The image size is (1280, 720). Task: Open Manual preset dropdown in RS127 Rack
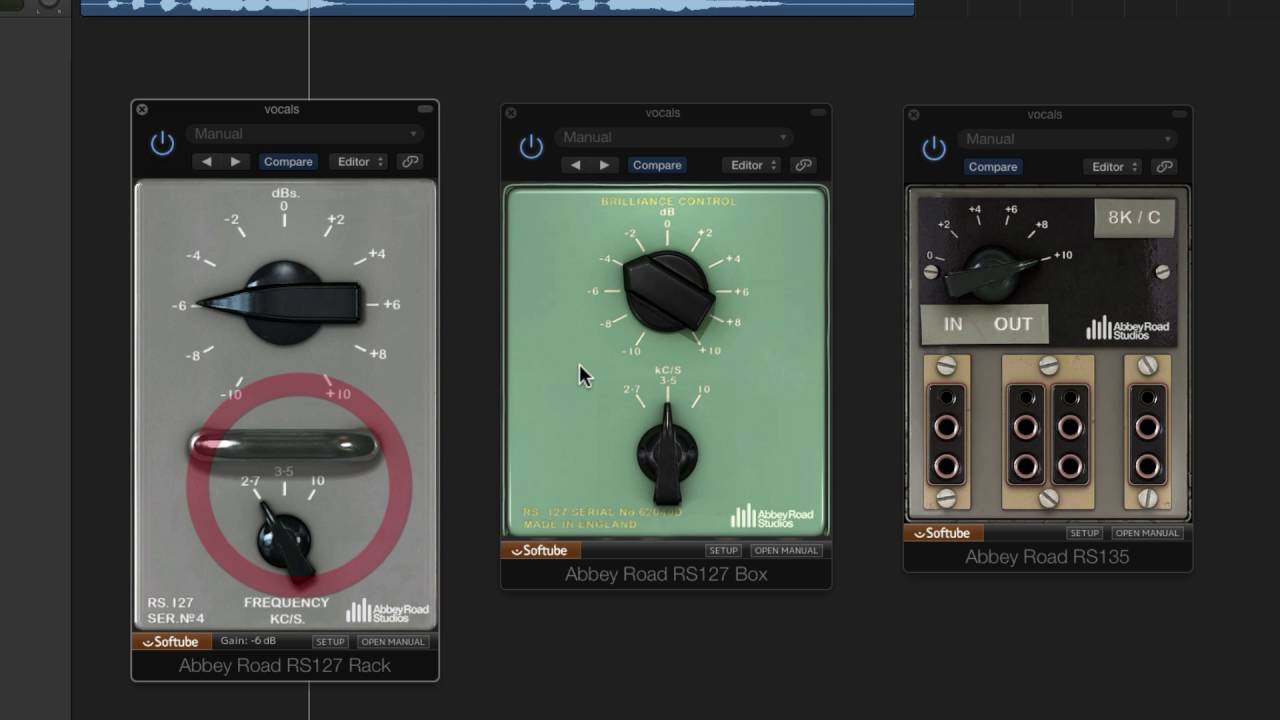pos(304,134)
